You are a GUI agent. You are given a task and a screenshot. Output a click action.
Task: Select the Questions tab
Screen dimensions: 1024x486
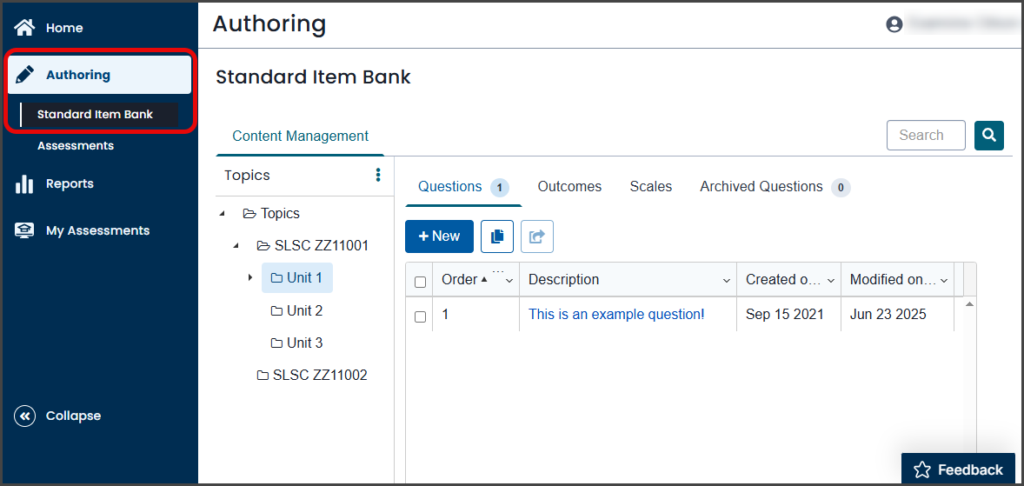(x=463, y=187)
